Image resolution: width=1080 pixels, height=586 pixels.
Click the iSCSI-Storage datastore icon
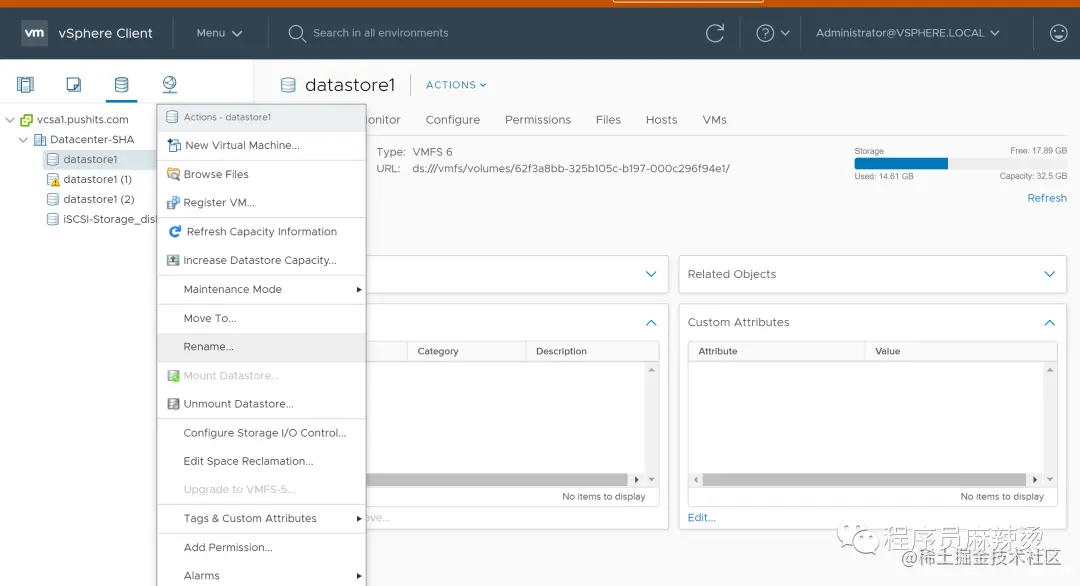point(52,220)
